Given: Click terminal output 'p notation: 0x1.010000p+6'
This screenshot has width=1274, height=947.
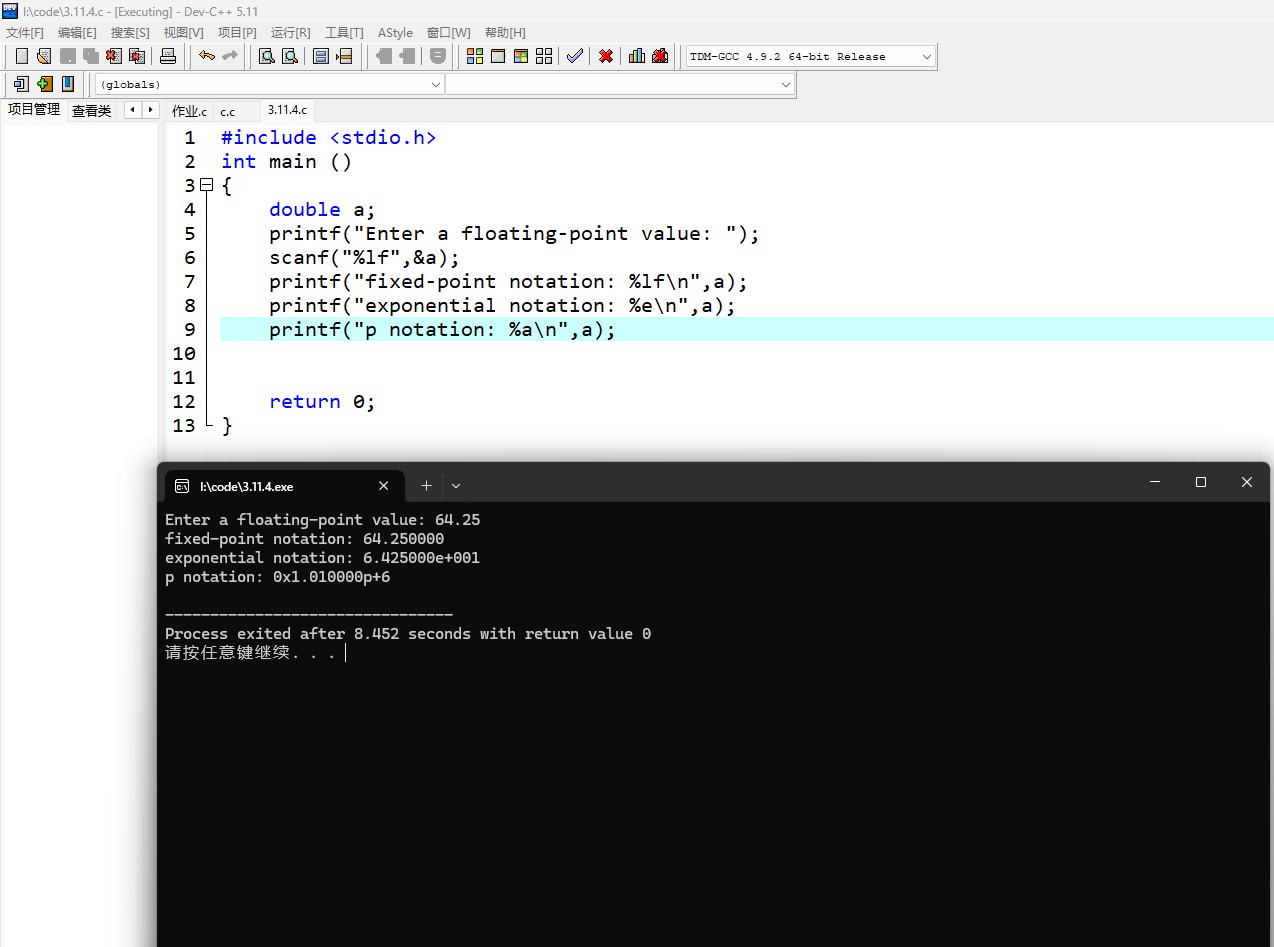Looking at the screenshot, I should click(x=277, y=577).
